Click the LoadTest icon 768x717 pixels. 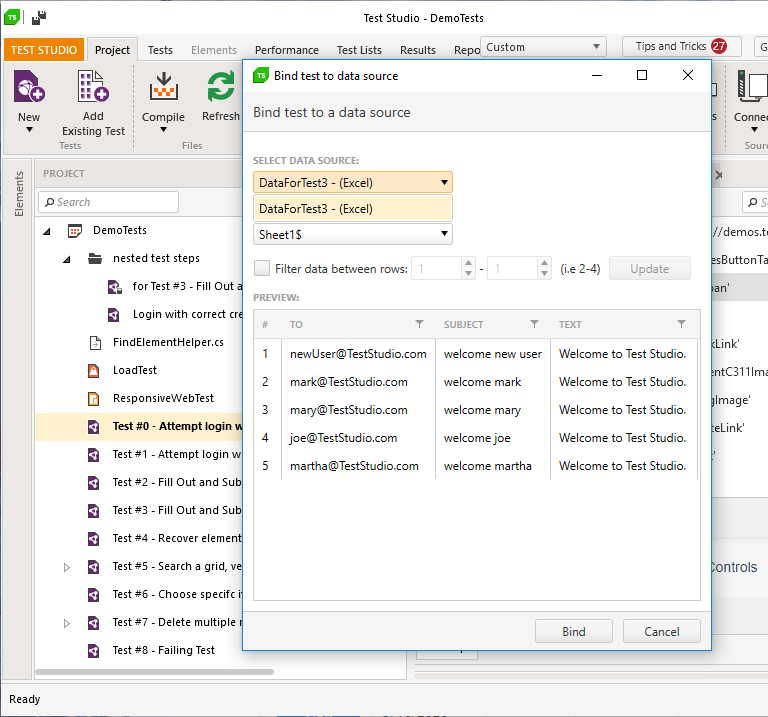coord(94,371)
